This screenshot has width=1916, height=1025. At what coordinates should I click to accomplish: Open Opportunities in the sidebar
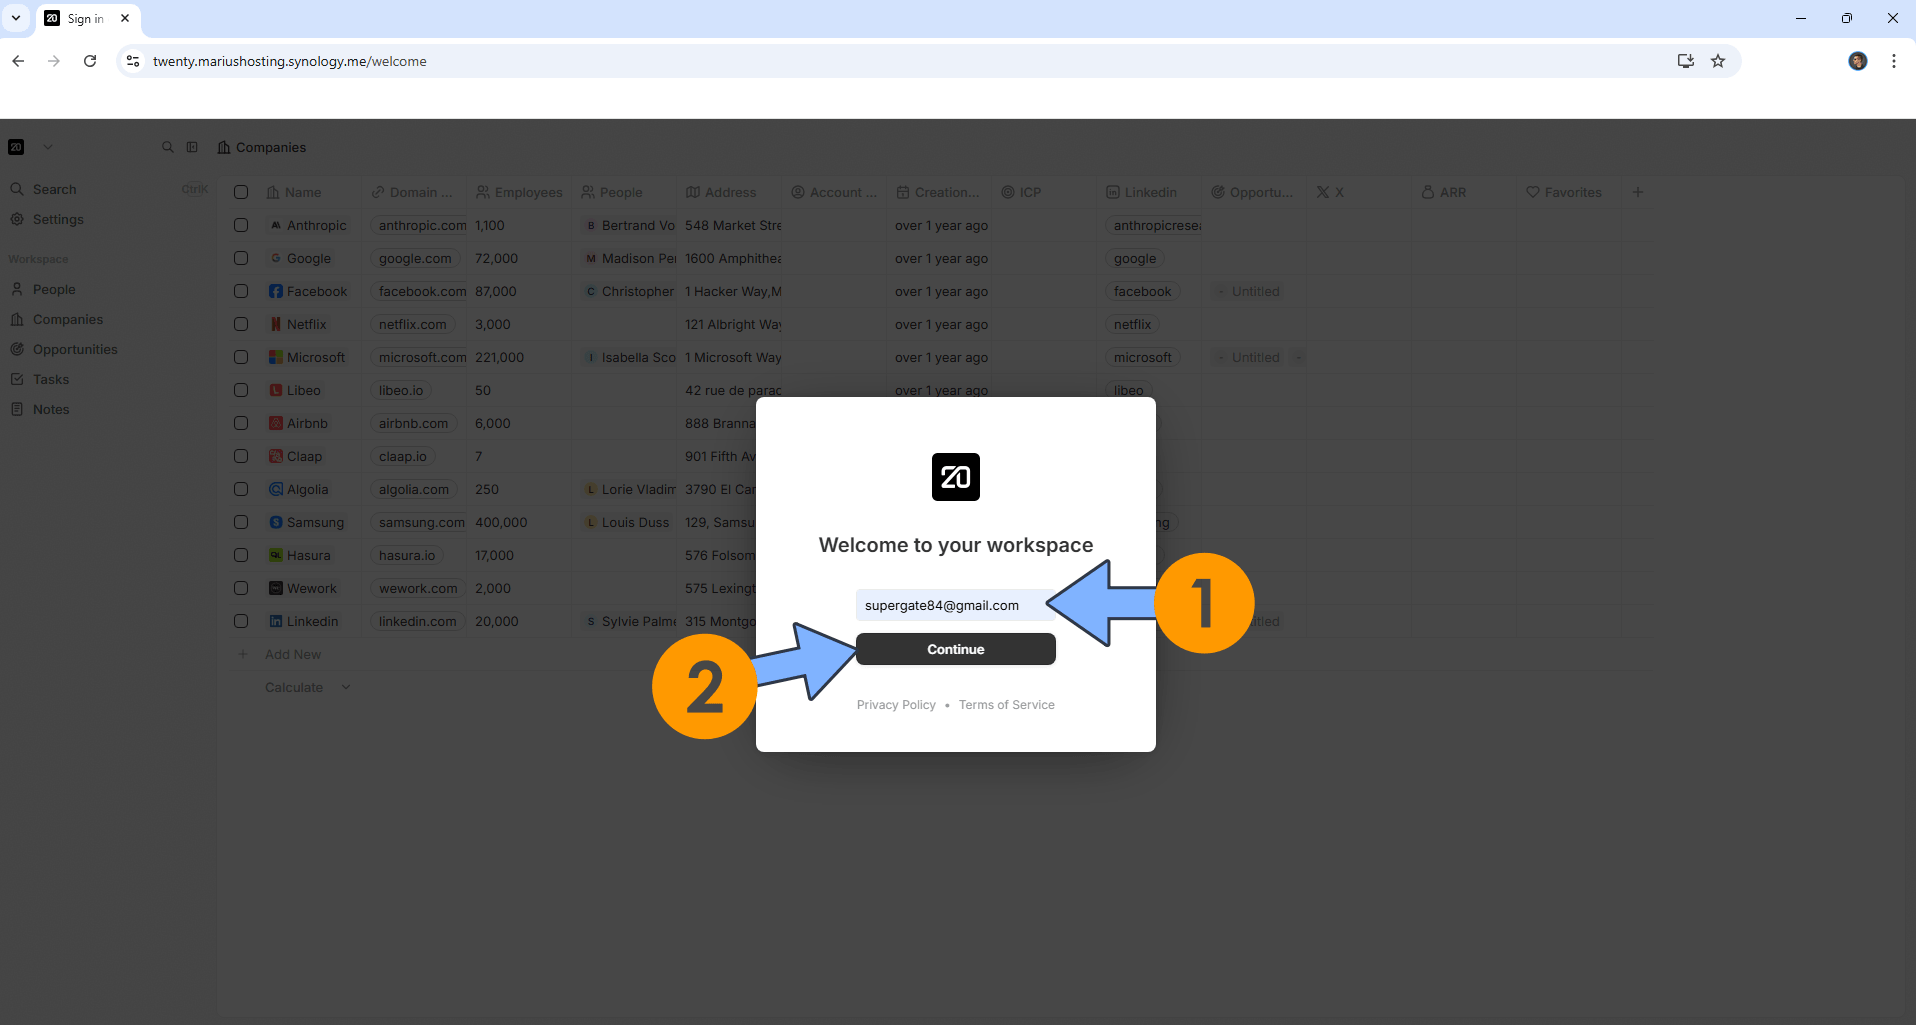coord(75,349)
